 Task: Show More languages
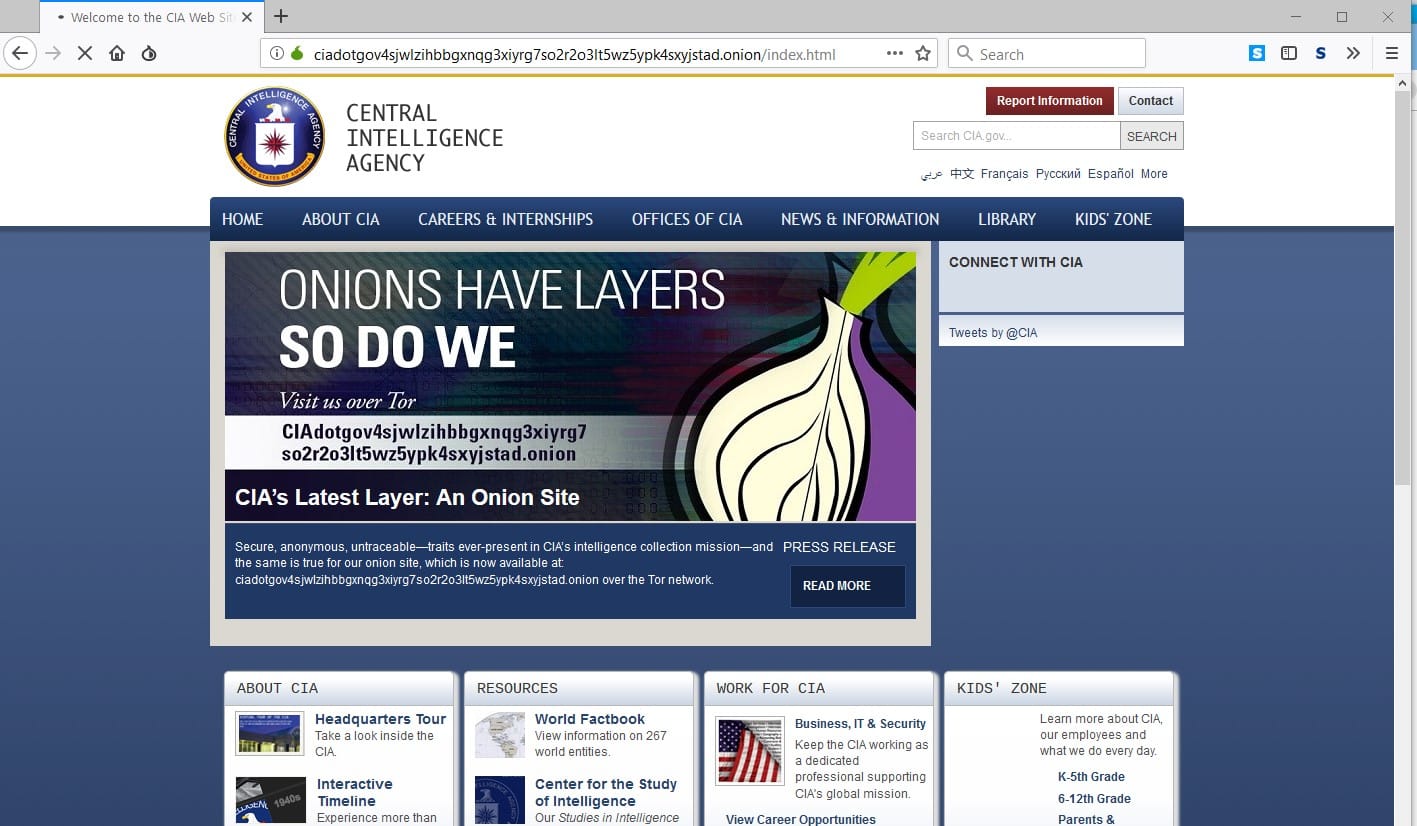(1154, 174)
